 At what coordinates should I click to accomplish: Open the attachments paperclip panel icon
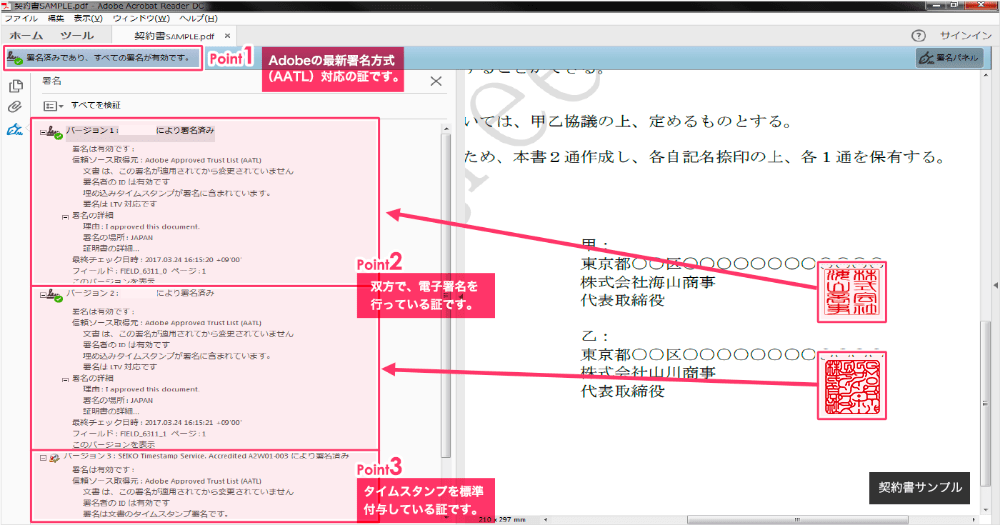pos(15,107)
